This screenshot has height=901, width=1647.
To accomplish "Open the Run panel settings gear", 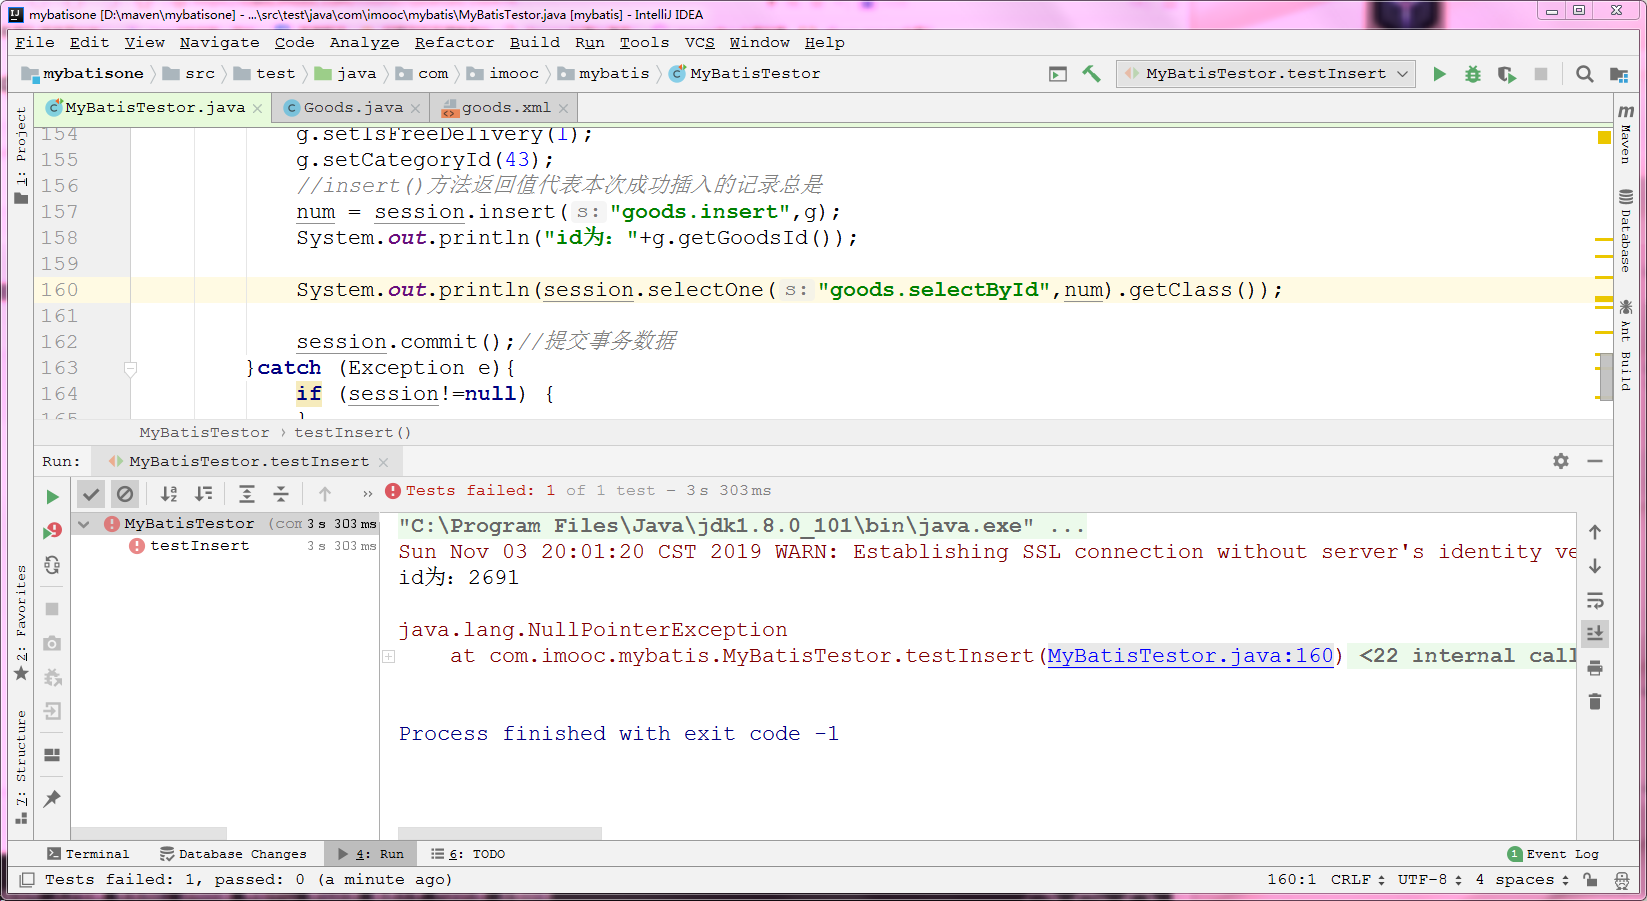I will click(1561, 461).
